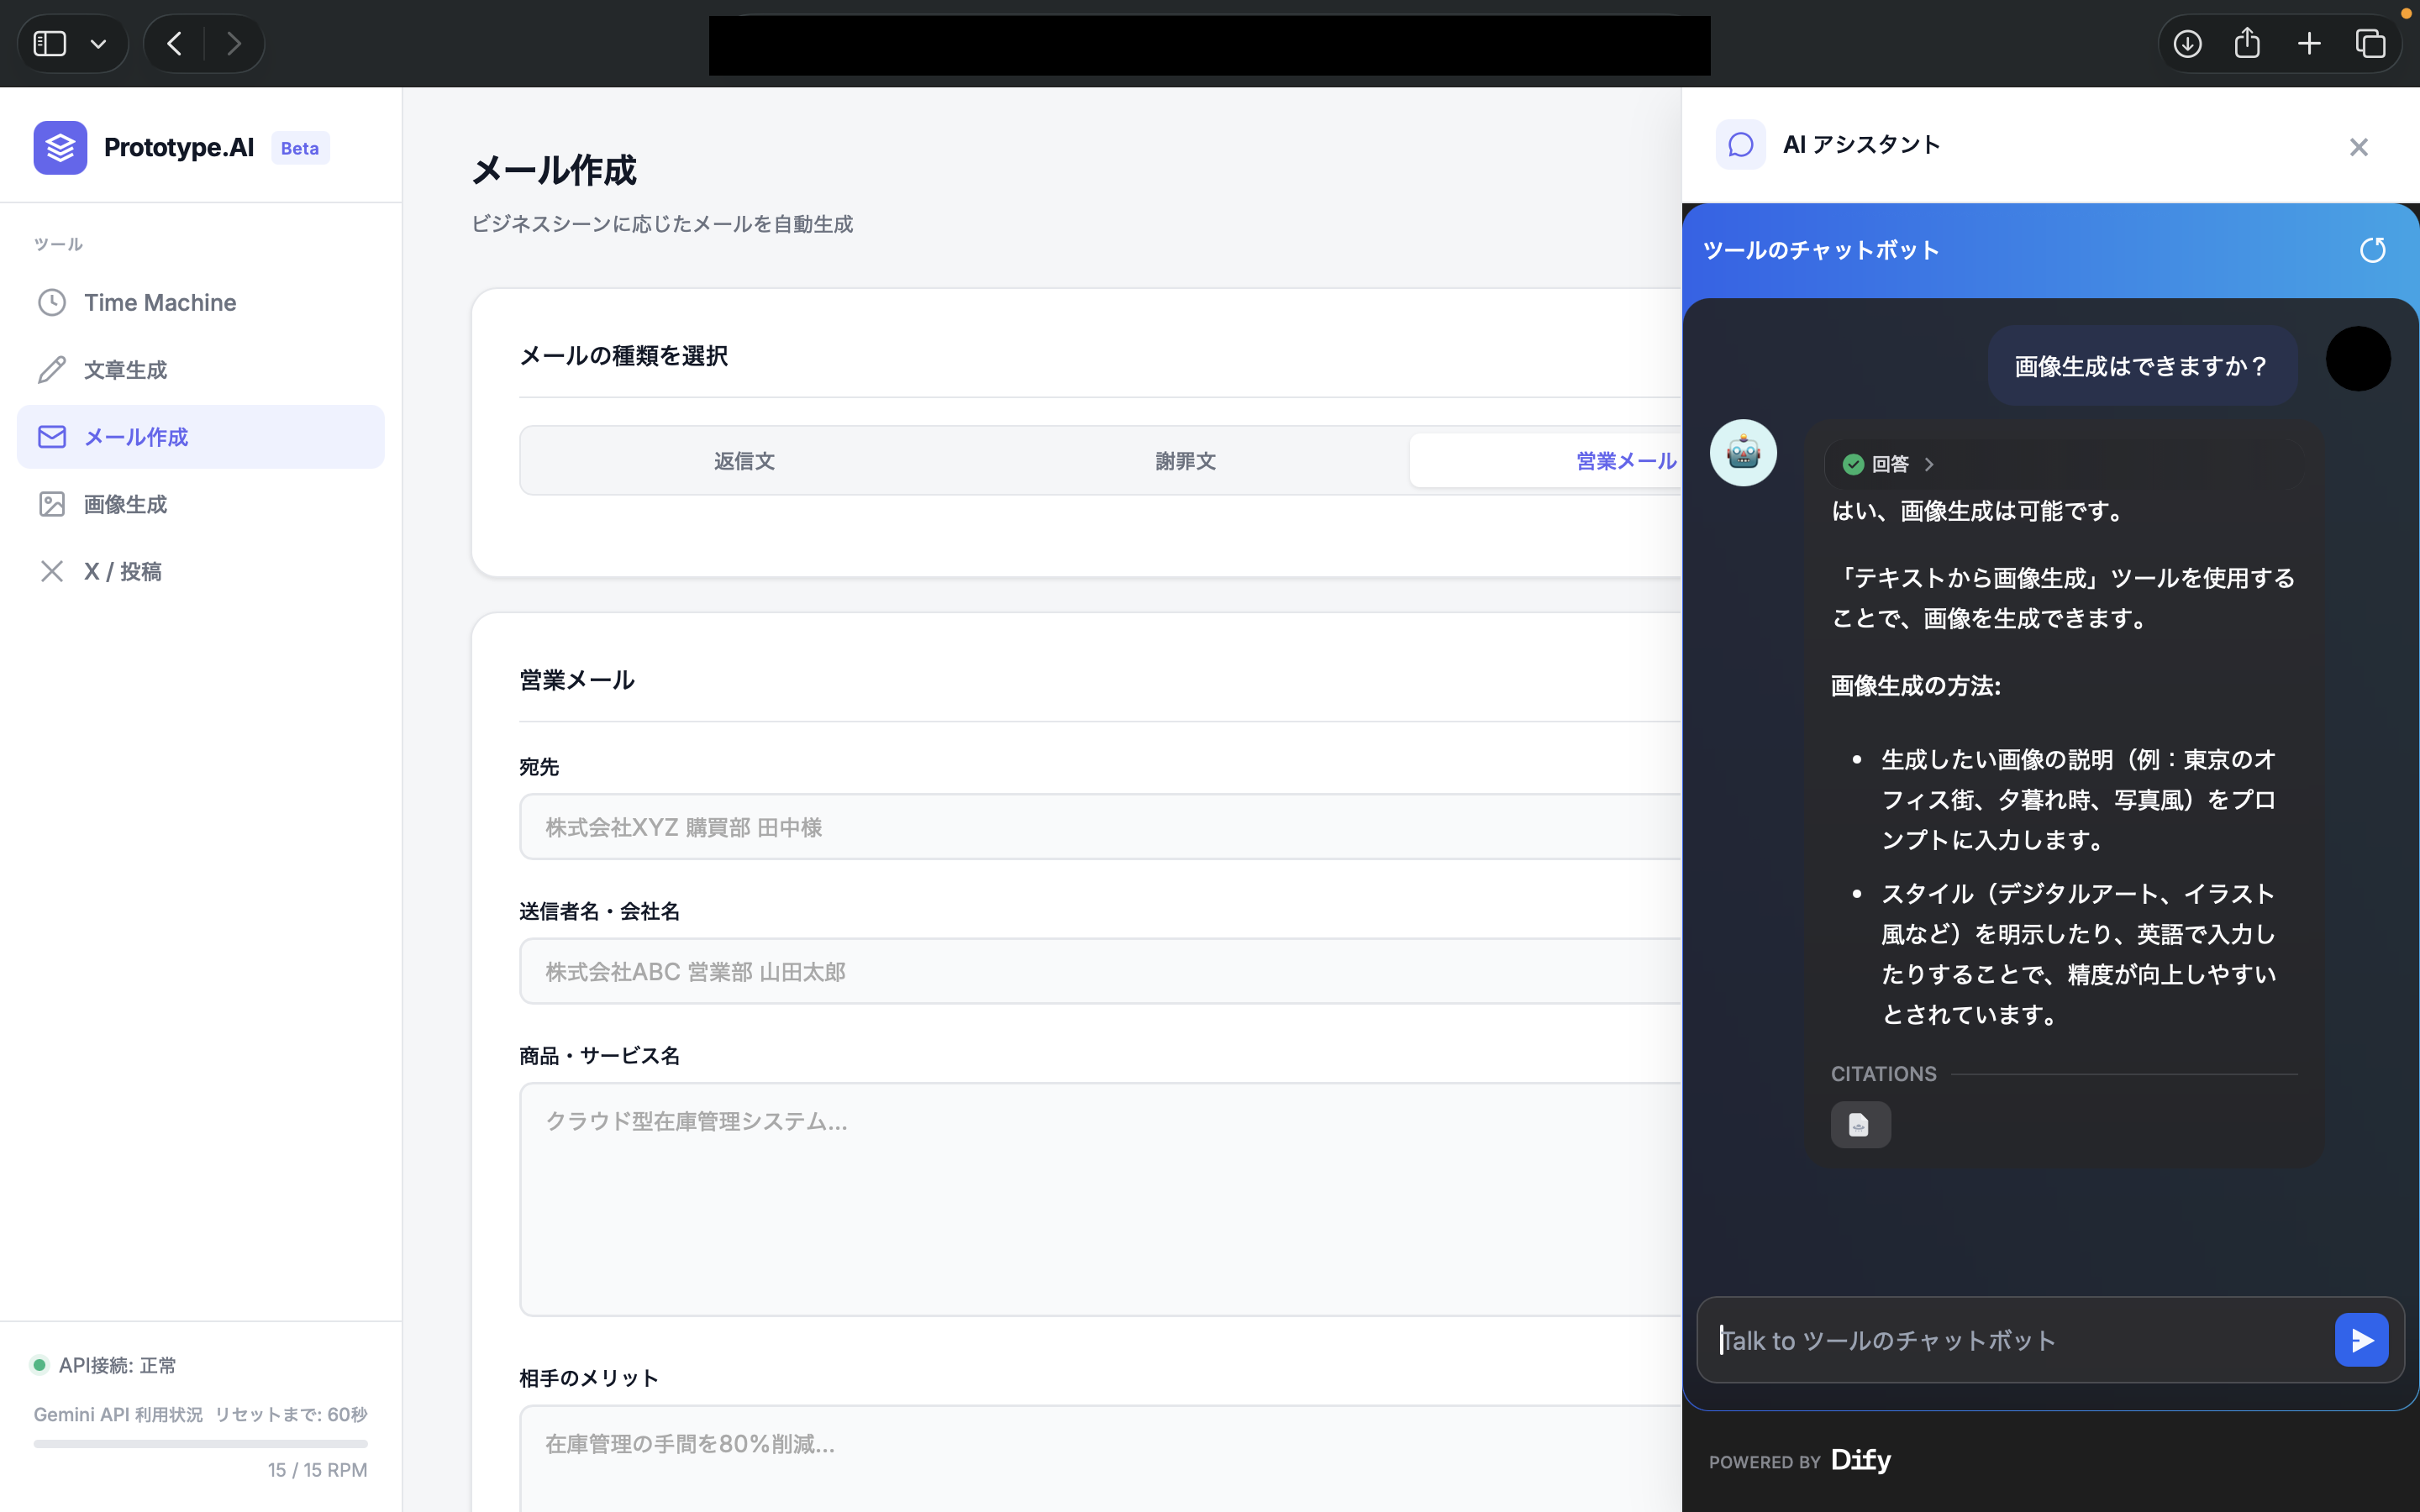Click the picture icon beside 画像生成
The image size is (2420, 1512).
pos(52,504)
